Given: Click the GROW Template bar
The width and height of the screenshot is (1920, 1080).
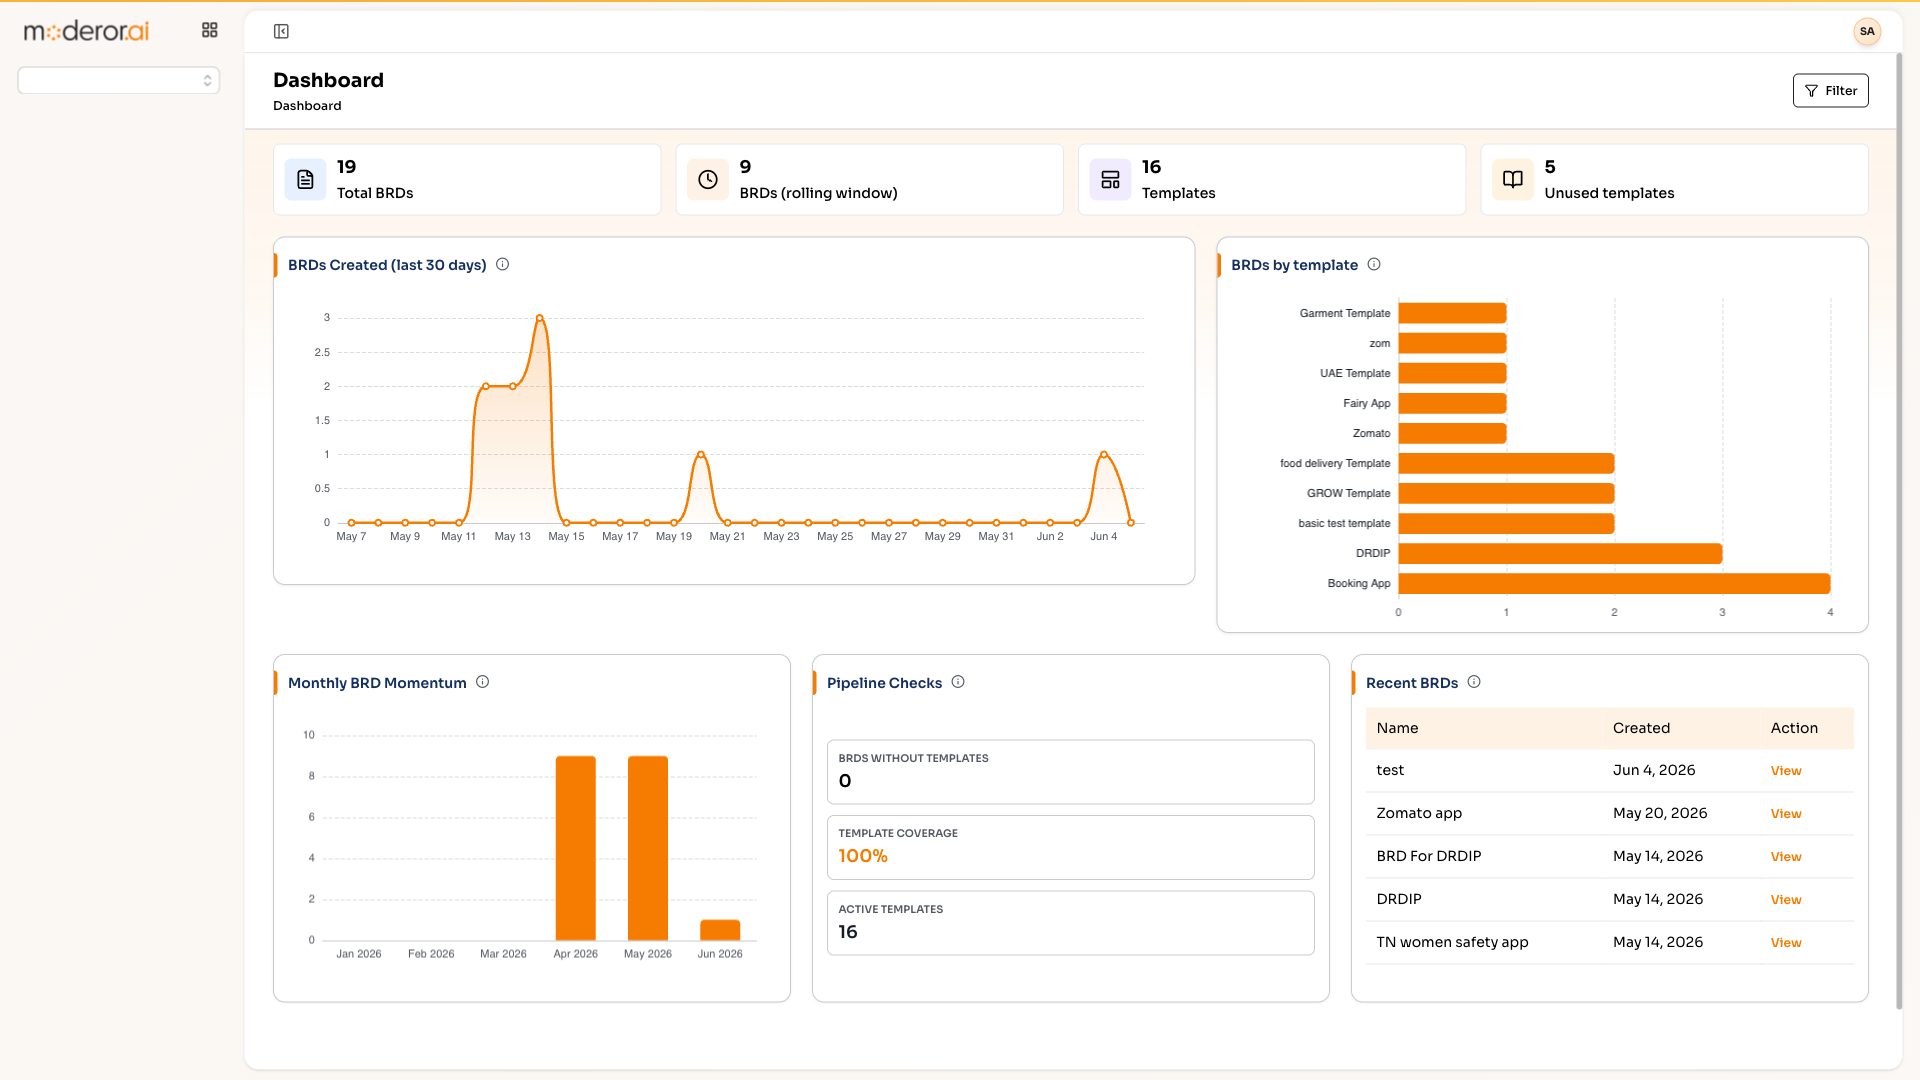Looking at the screenshot, I should 1506,493.
